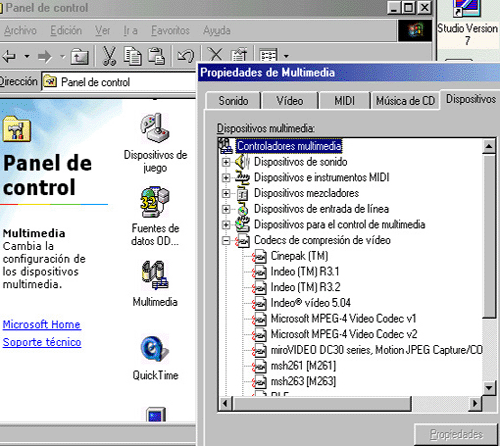Select Indeo (TM) R3.1 codec
Viewport: 500px width, 446px height.
[x=305, y=271]
